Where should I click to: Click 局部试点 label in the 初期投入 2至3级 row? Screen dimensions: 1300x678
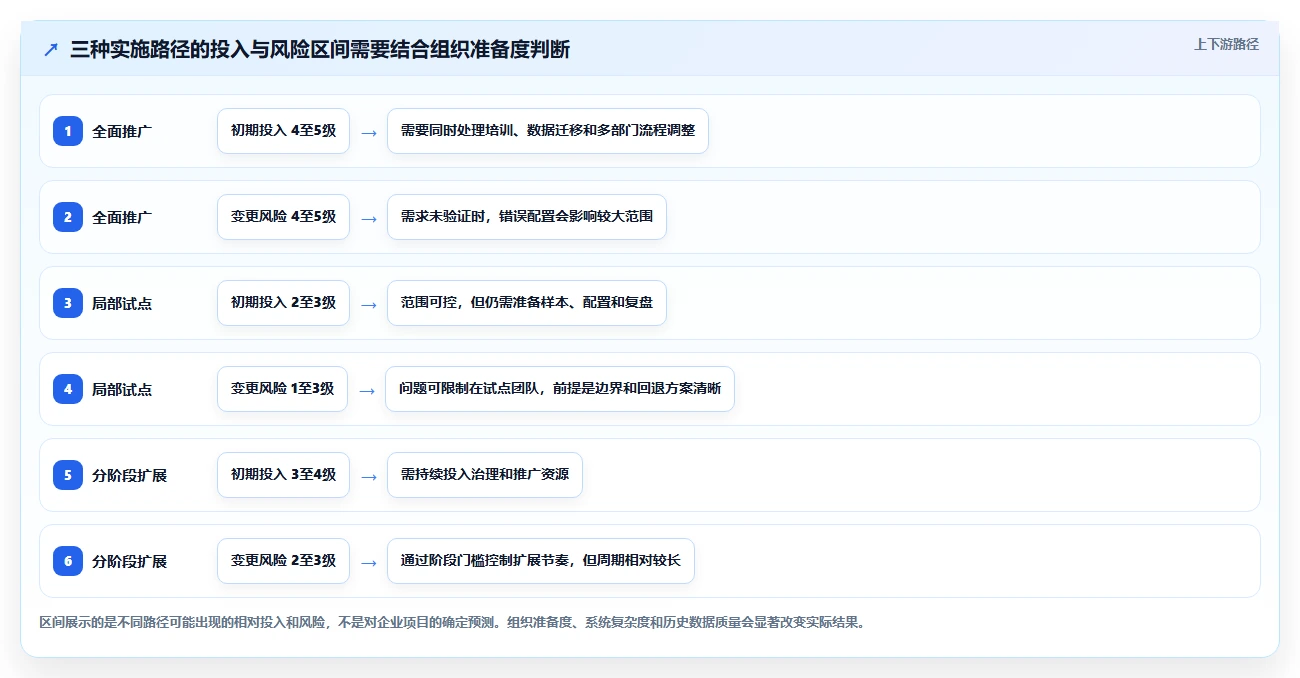tap(122, 303)
